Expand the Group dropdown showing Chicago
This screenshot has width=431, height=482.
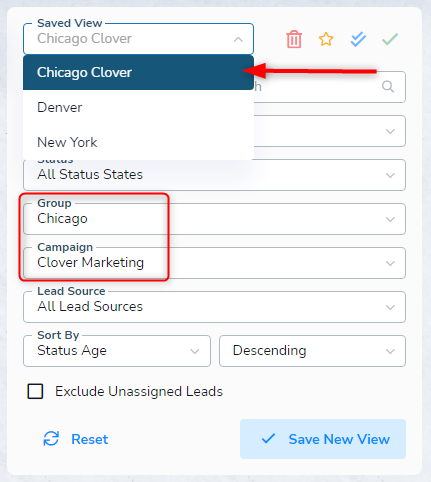coord(214,219)
